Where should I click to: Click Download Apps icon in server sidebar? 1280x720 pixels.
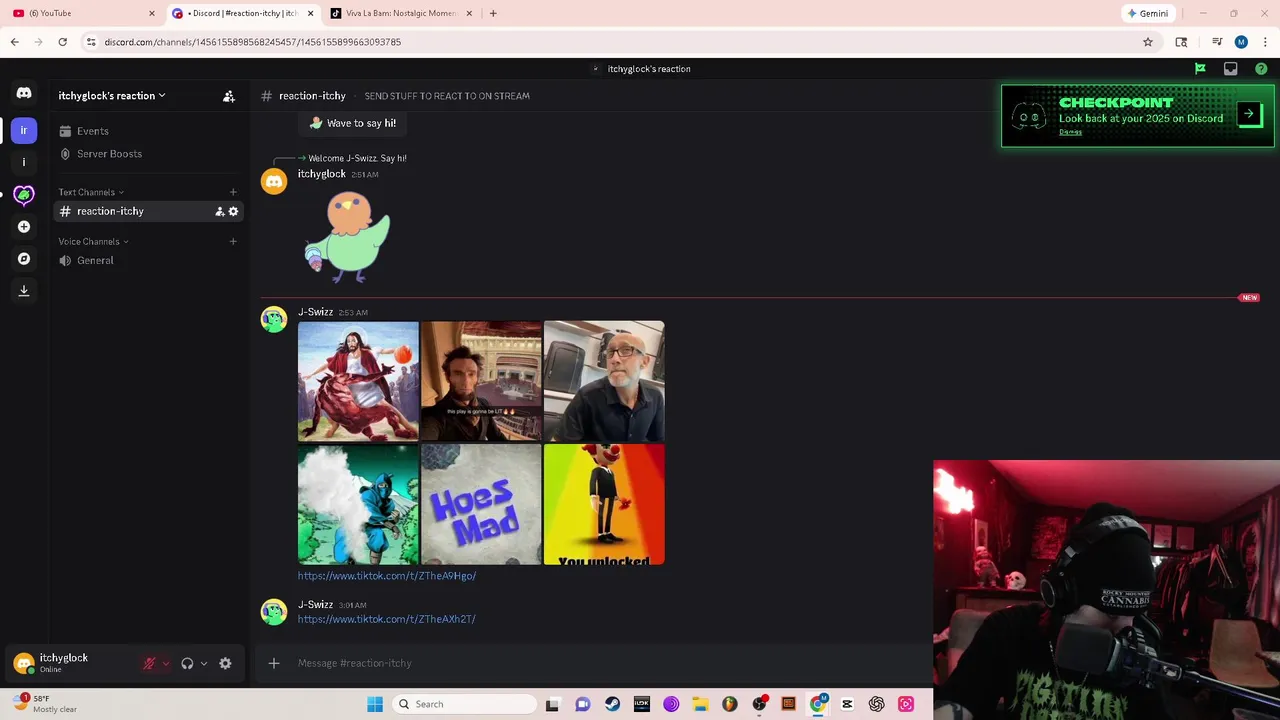tap(24, 291)
